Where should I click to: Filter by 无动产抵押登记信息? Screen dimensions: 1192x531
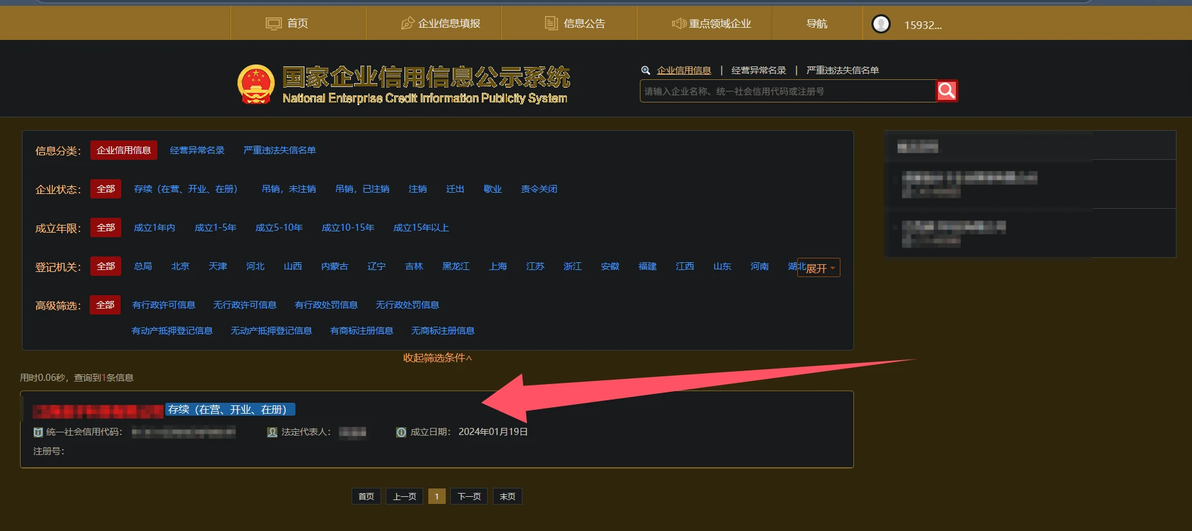[x=271, y=331]
